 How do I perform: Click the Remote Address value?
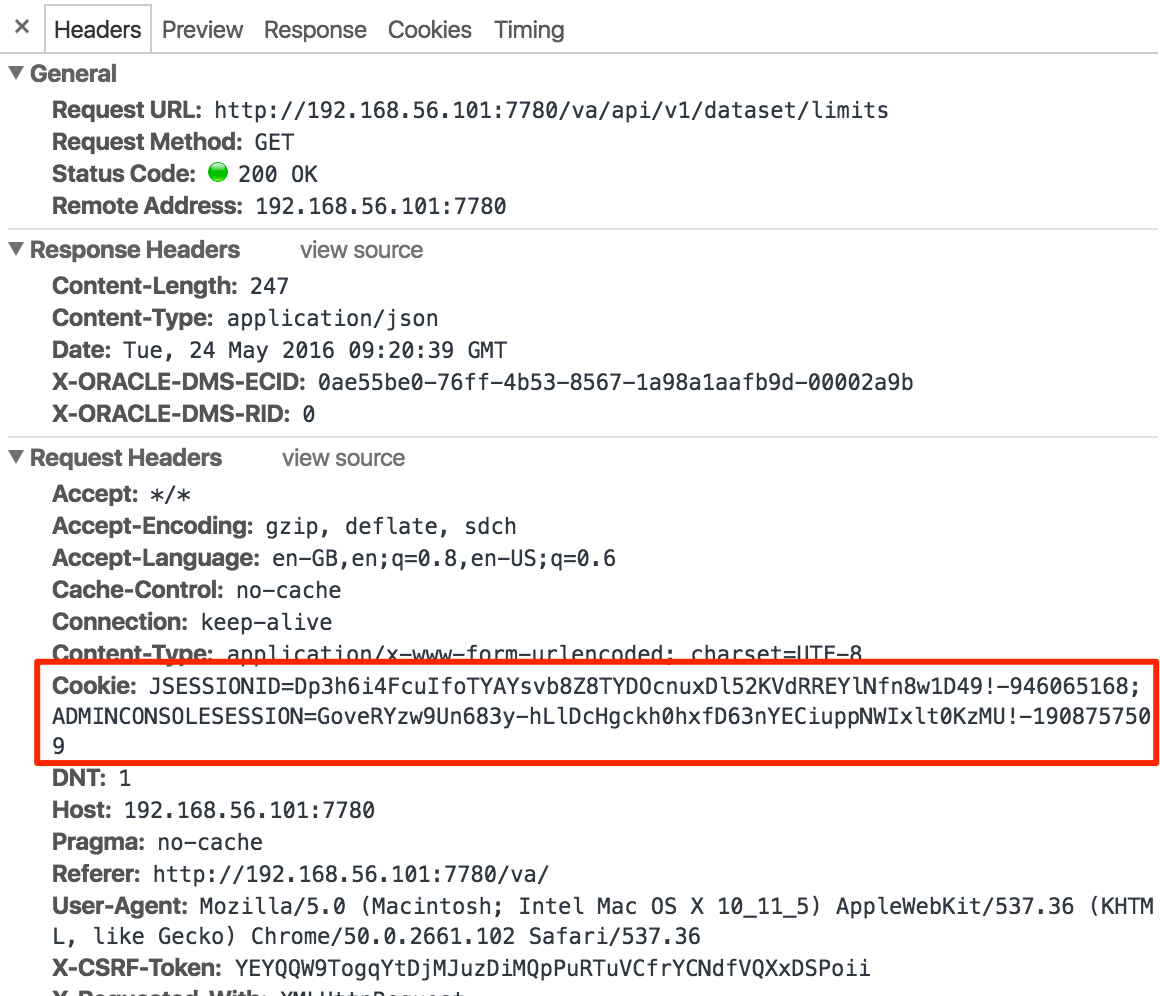pos(380,206)
